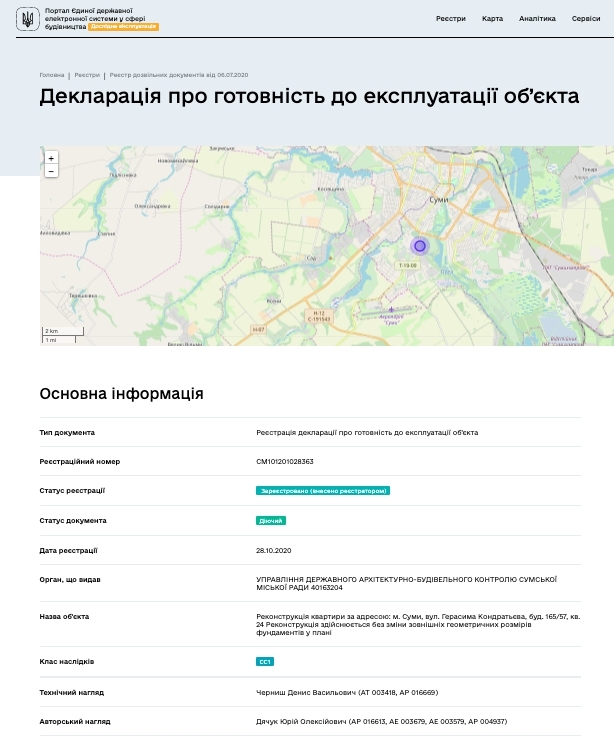The width and height of the screenshot is (614, 743).
Task: Click the Основна інформація section heading
Action: coord(121,394)
